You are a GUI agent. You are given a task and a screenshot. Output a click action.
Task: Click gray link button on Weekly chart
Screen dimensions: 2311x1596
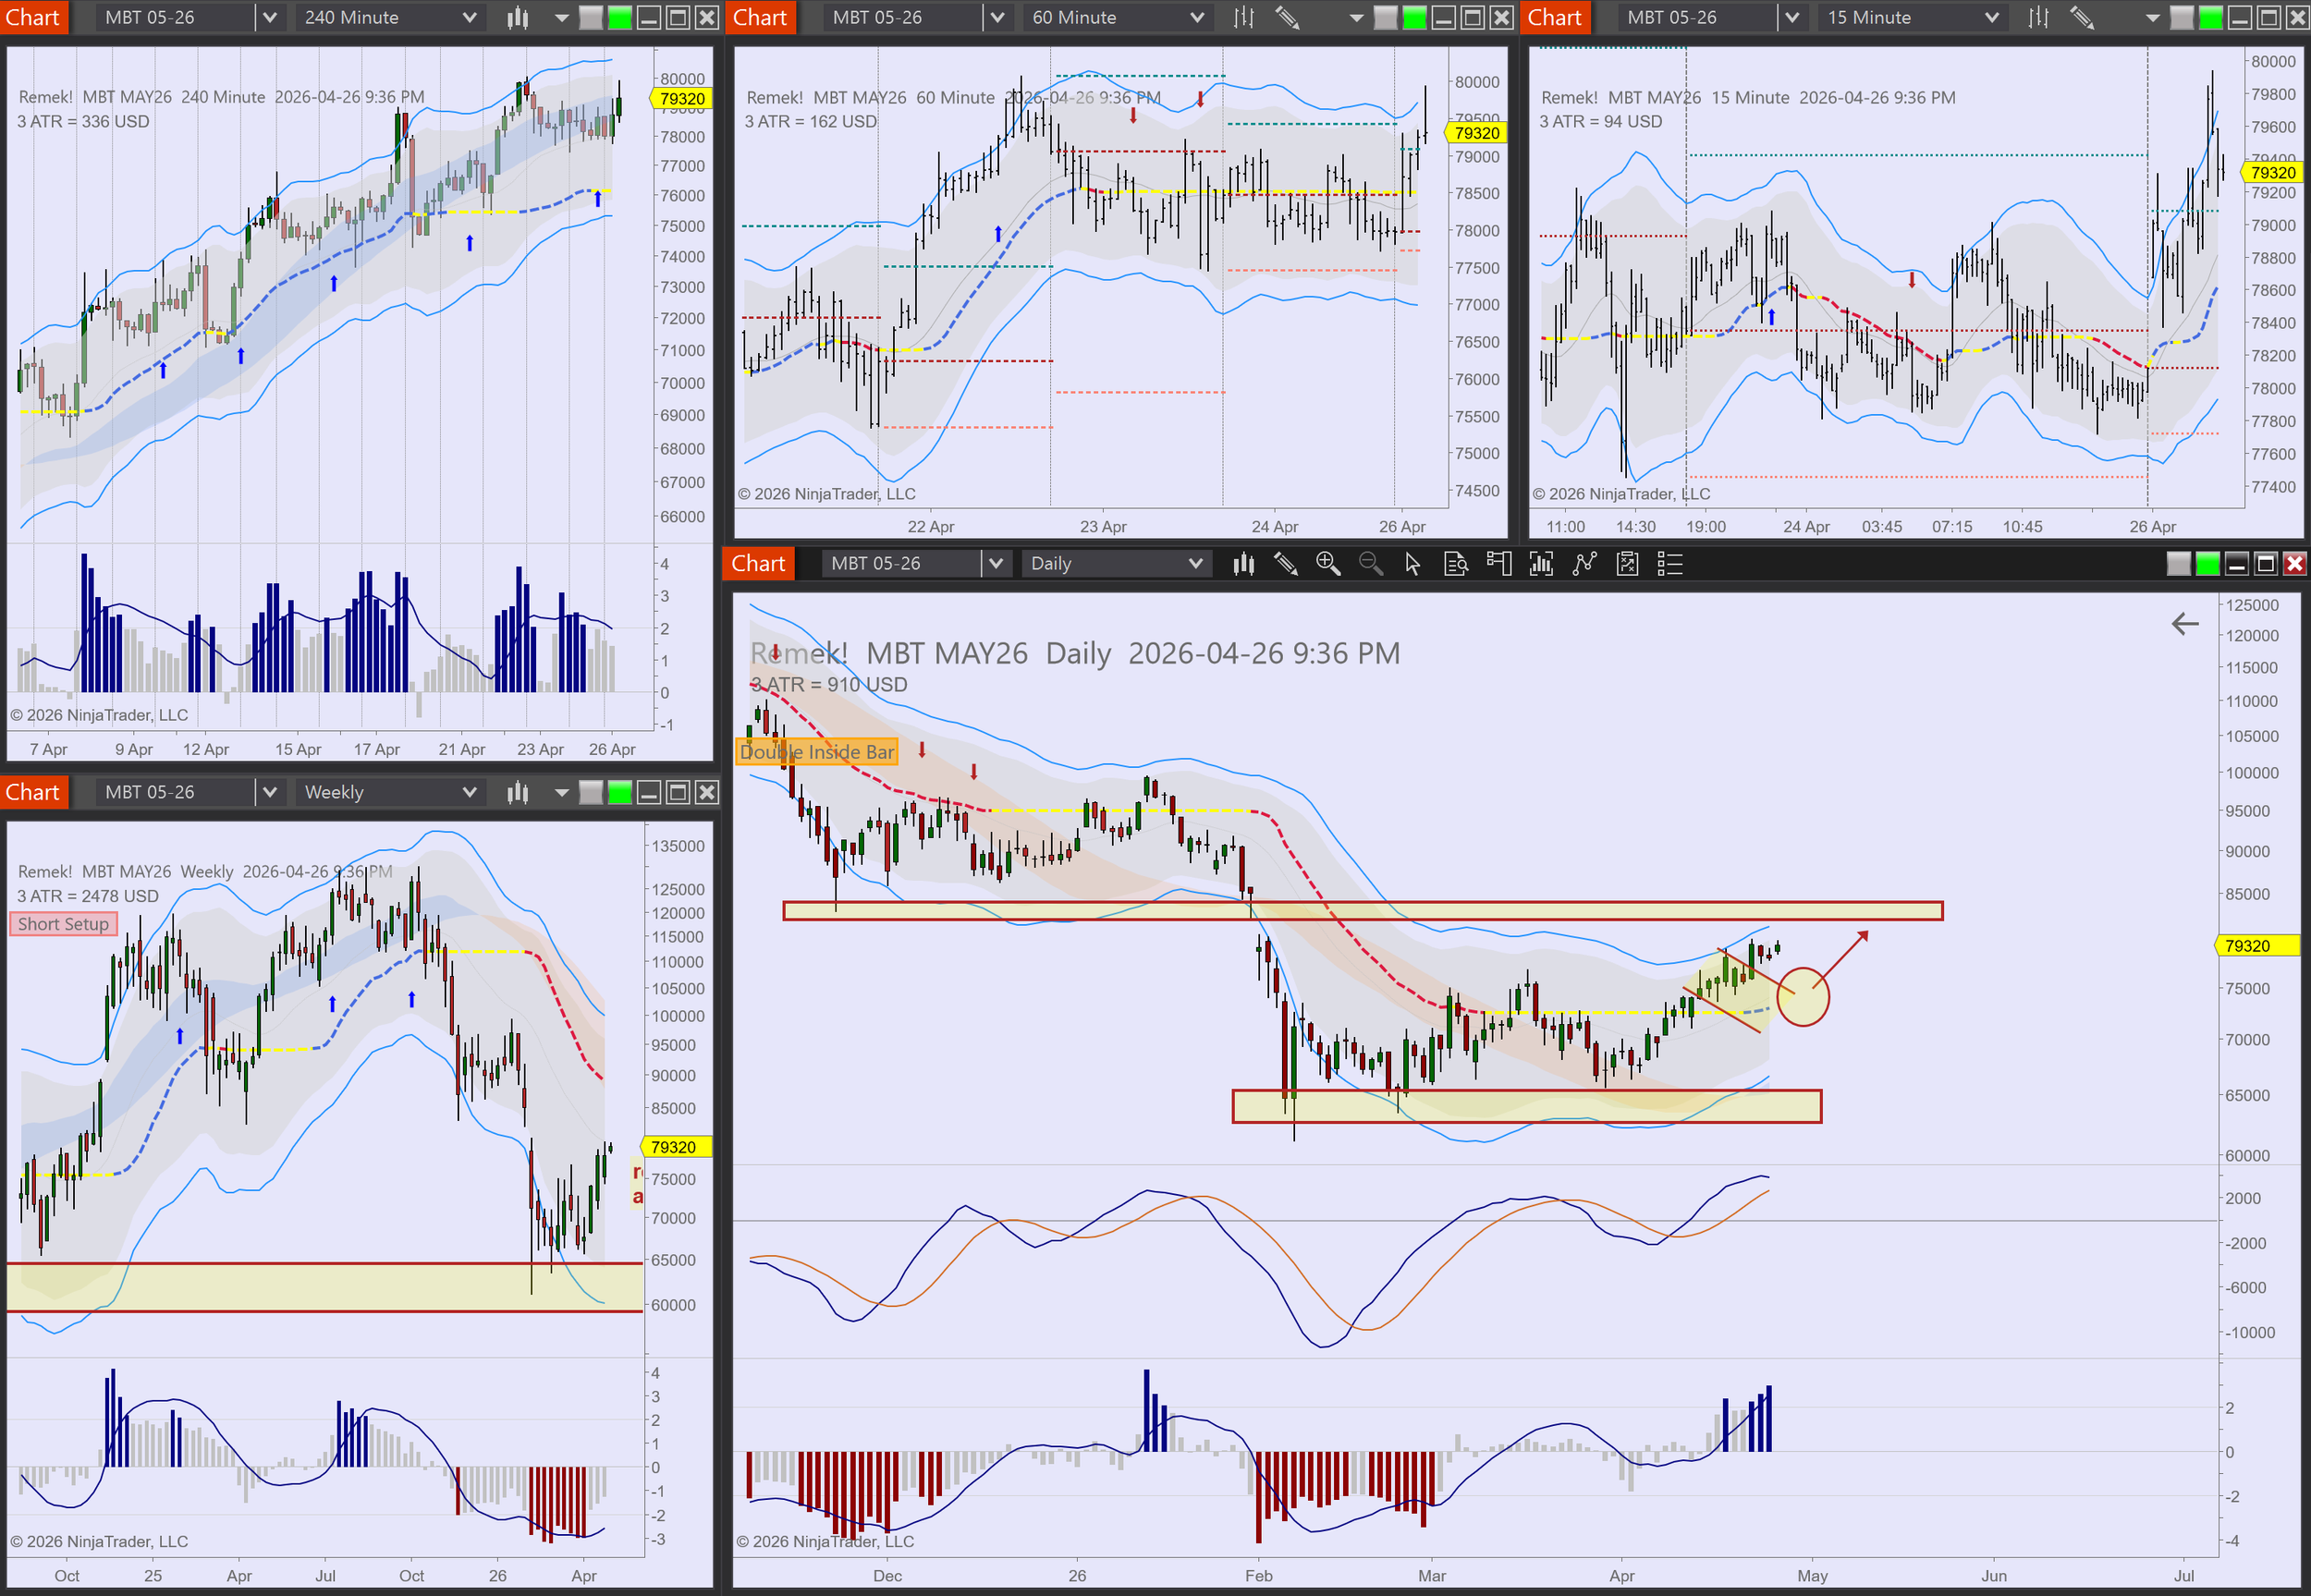[x=591, y=793]
